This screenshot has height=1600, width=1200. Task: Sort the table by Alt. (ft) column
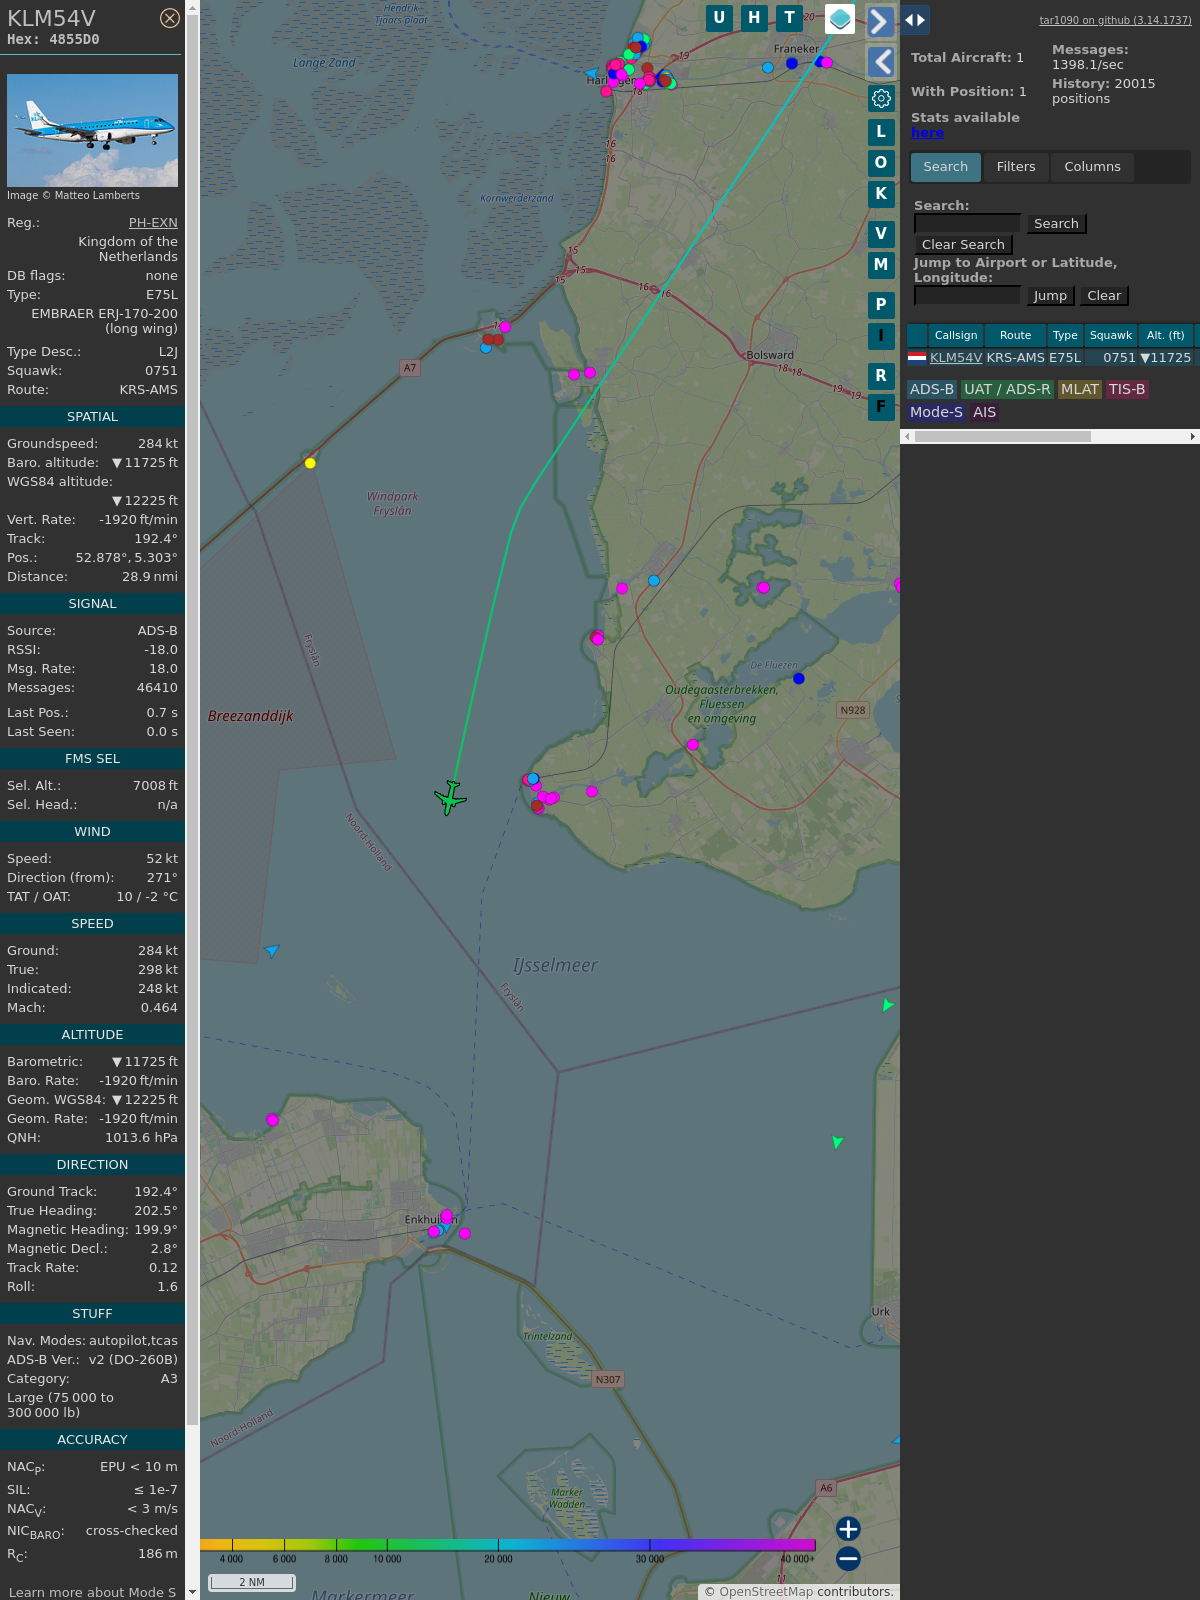pos(1165,336)
